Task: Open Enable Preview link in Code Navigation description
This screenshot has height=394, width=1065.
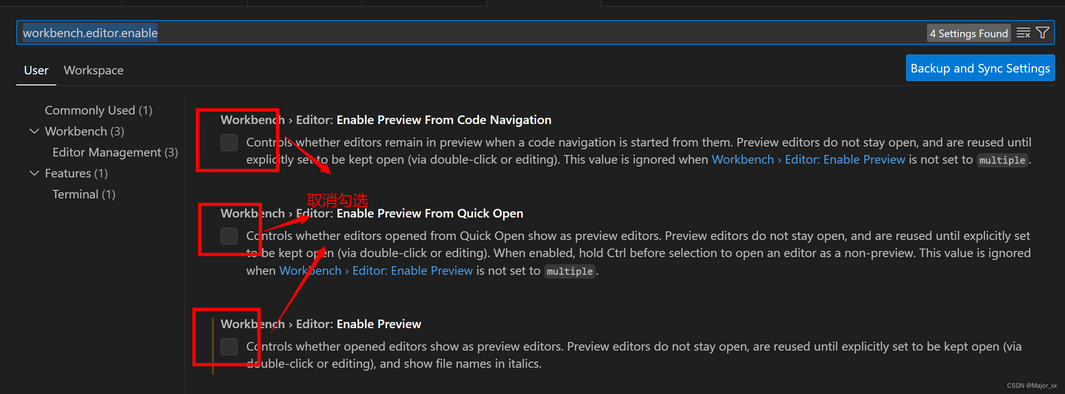Action: (808, 160)
